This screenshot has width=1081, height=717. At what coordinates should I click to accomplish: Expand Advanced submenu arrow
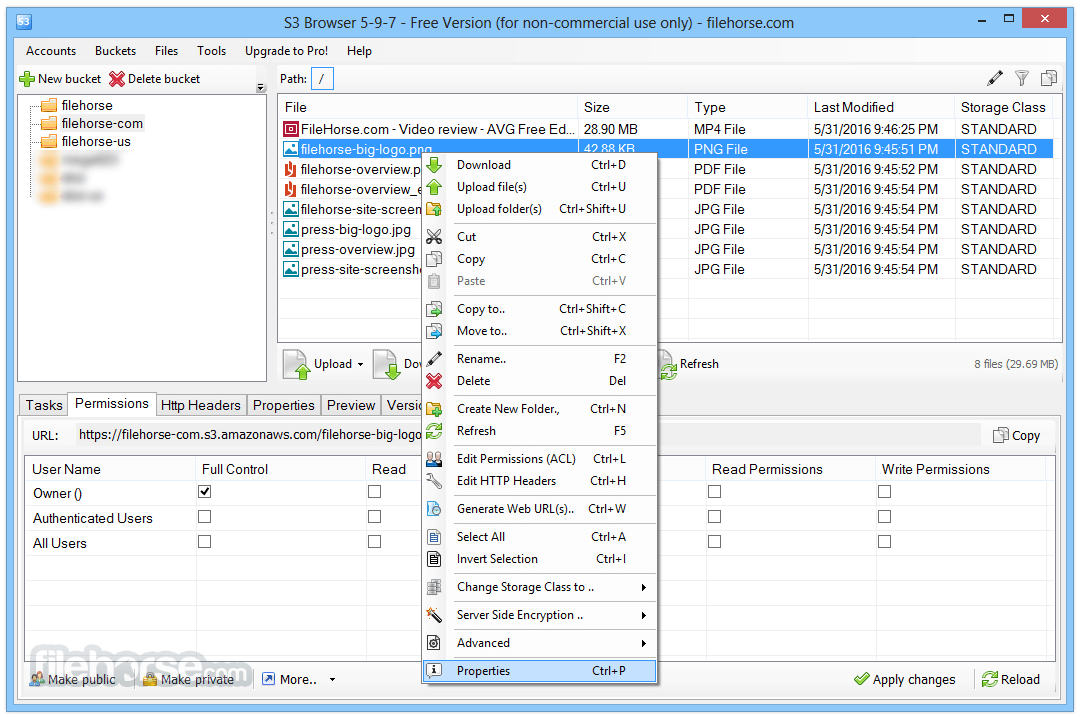click(643, 643)
